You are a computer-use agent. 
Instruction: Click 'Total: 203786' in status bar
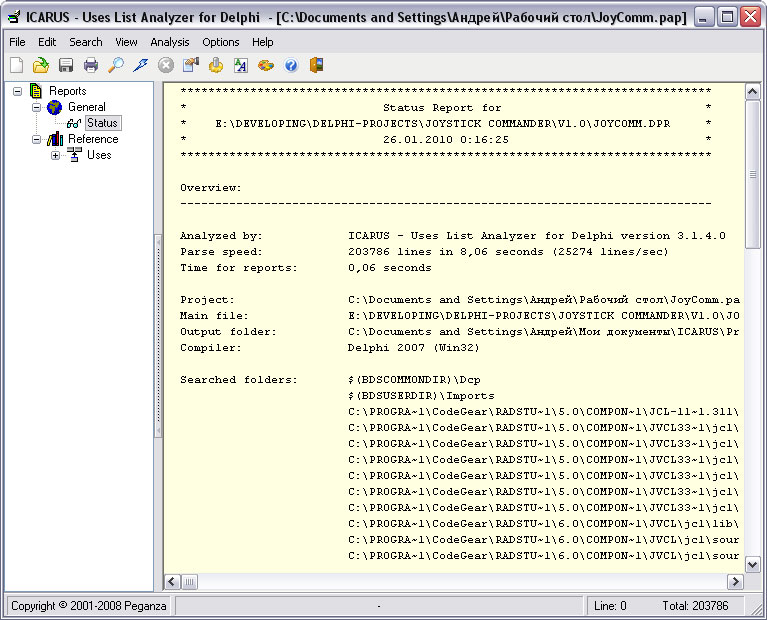click(x=695, y=606)
